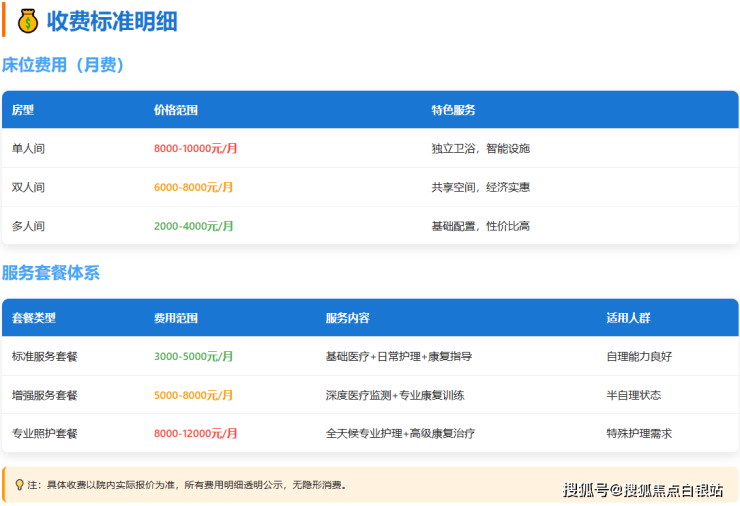Select the 床位费用（月费）section heading
The width and height of the screenshot is (740, 506).
point(63,65)
